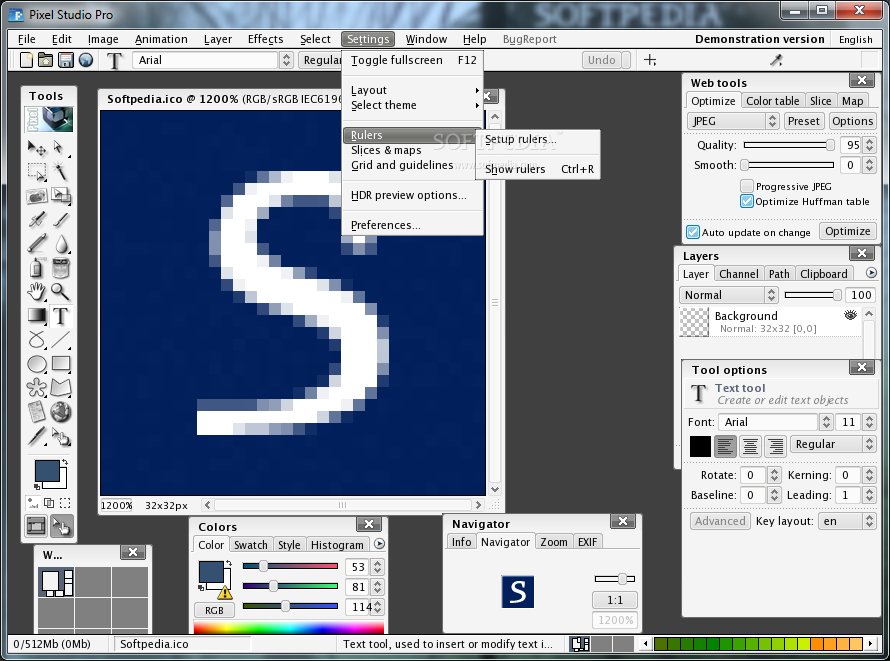
Task: Open the Normal blend mode dropdown
Action: [728, 295]
